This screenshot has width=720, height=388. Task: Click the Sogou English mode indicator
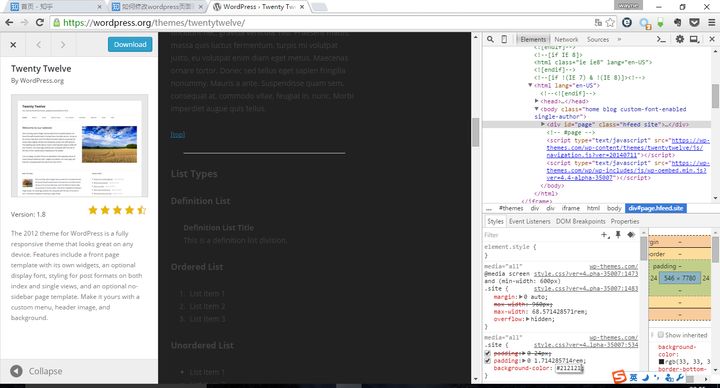point(633,377)
